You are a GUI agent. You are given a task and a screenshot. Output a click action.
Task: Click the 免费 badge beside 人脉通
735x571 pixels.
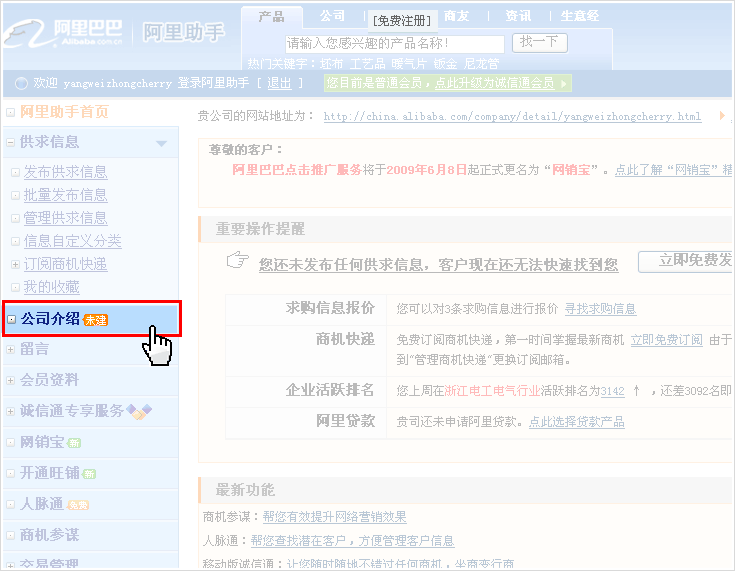coord(78,505)
